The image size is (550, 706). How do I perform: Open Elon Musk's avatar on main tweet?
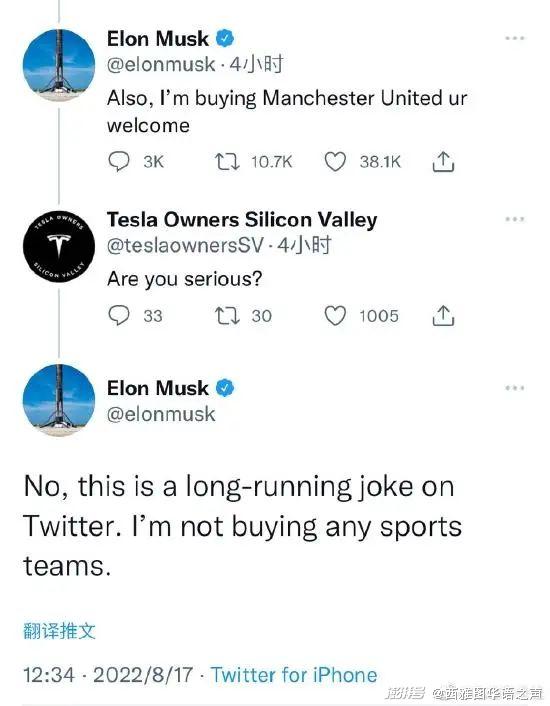59,400
